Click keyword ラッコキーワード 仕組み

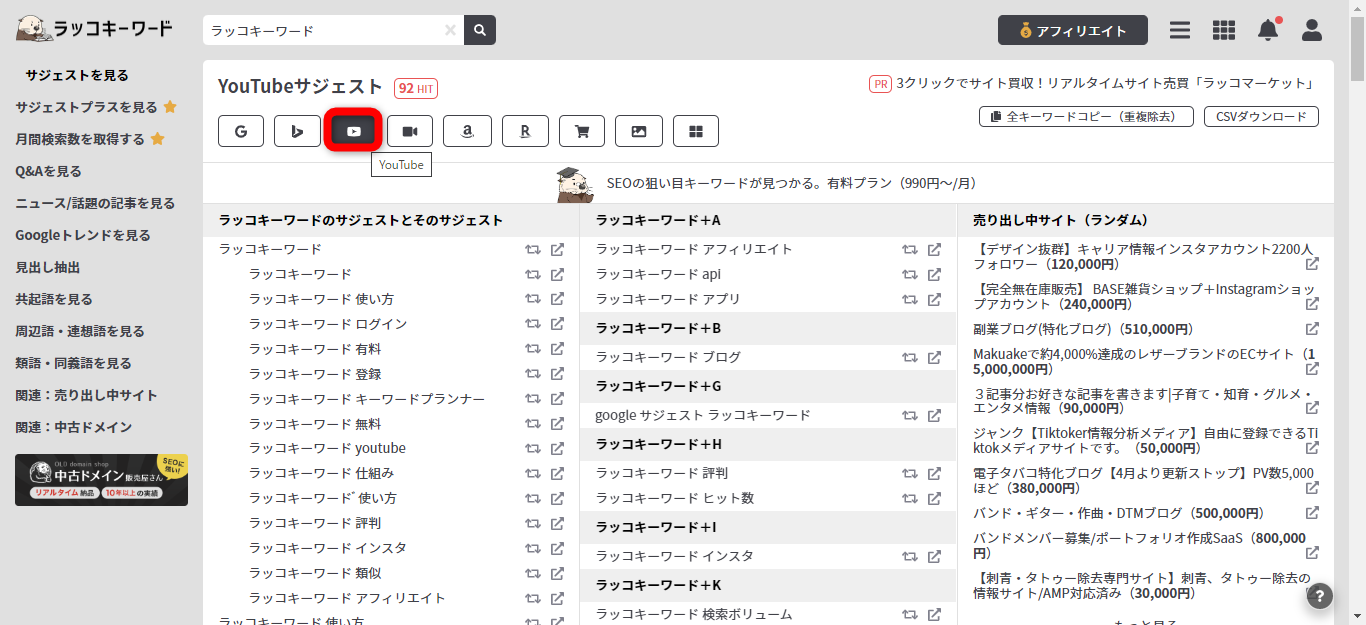pyautogui.click(x=321, y=473)
